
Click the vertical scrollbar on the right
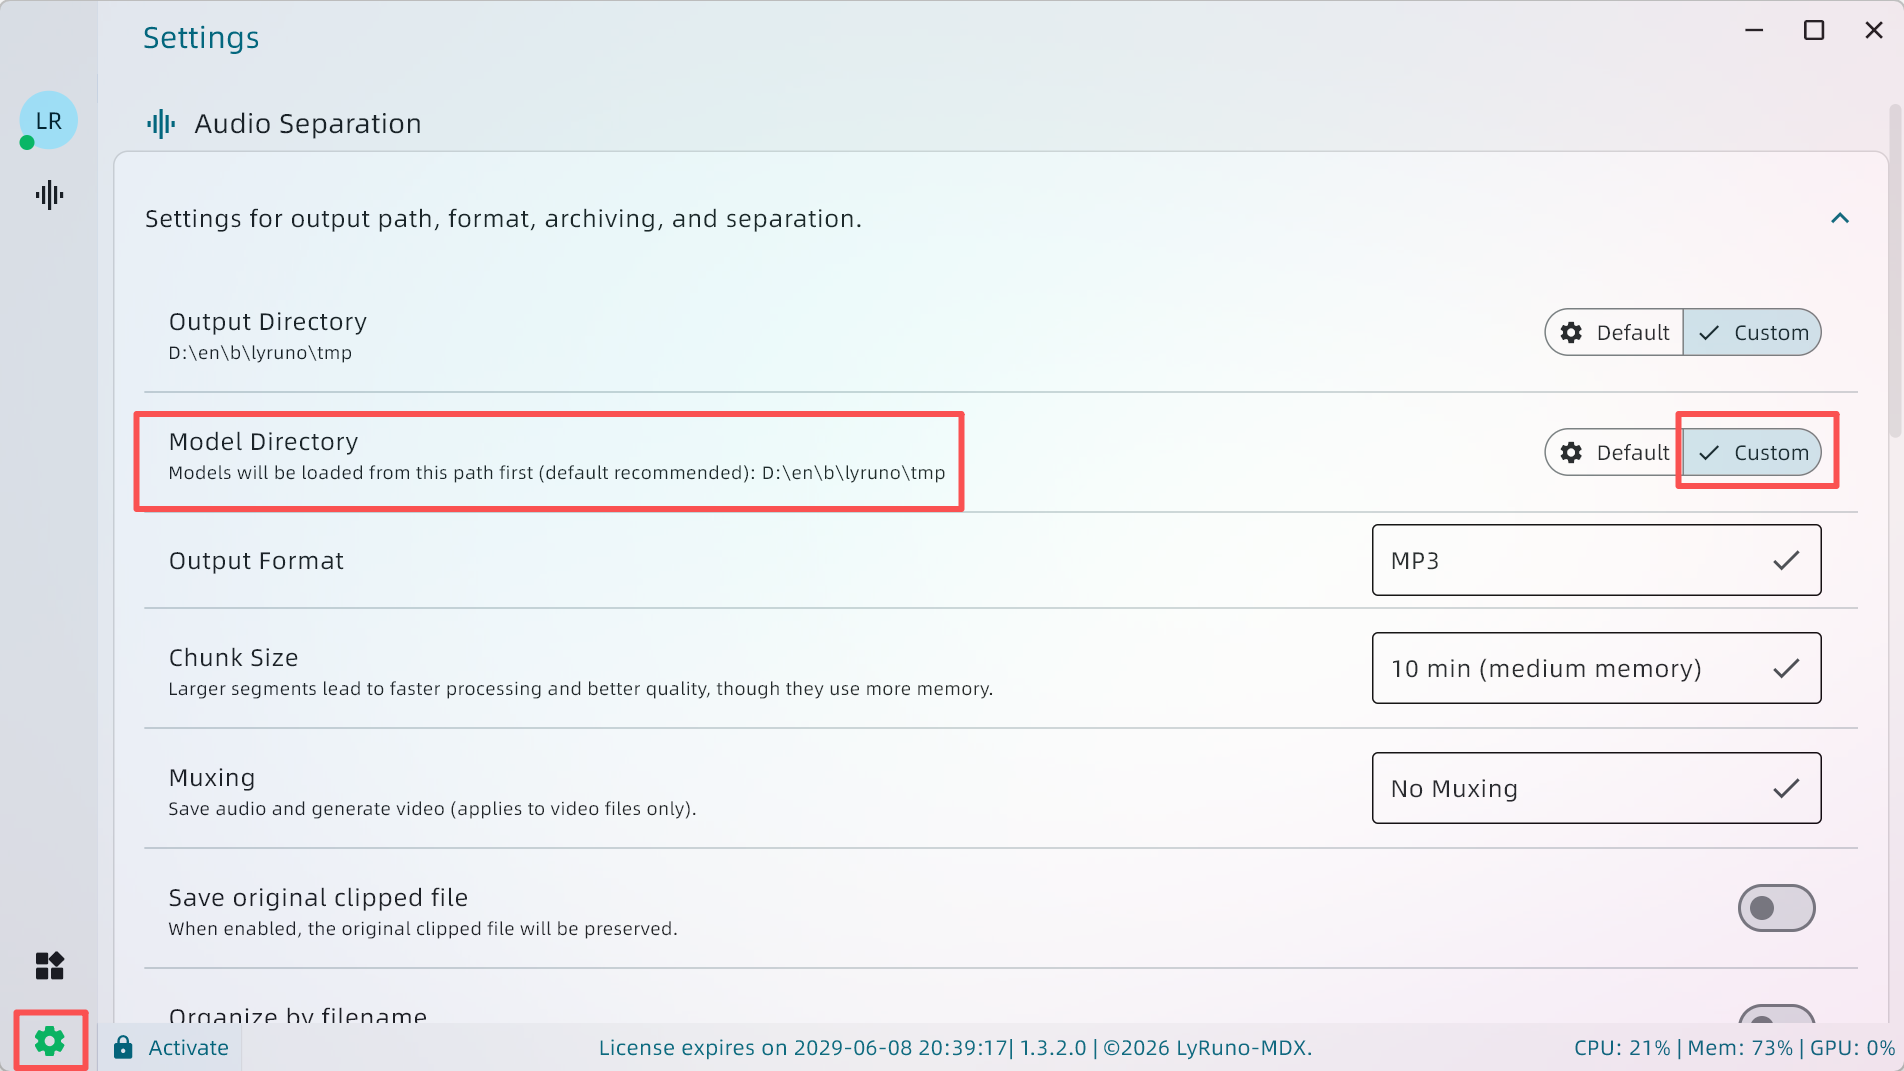click(x=1894, y=270)
